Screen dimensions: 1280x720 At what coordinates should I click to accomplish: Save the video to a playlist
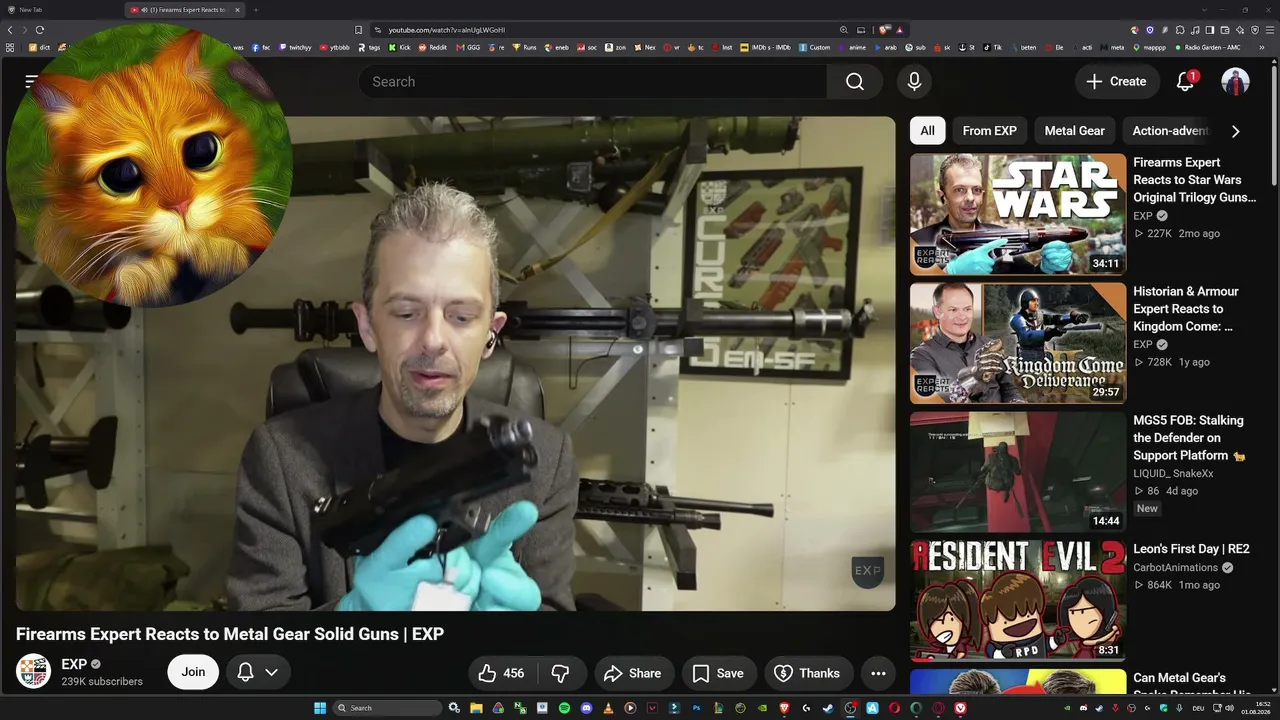pyautogui.click(x=719, y=673)
